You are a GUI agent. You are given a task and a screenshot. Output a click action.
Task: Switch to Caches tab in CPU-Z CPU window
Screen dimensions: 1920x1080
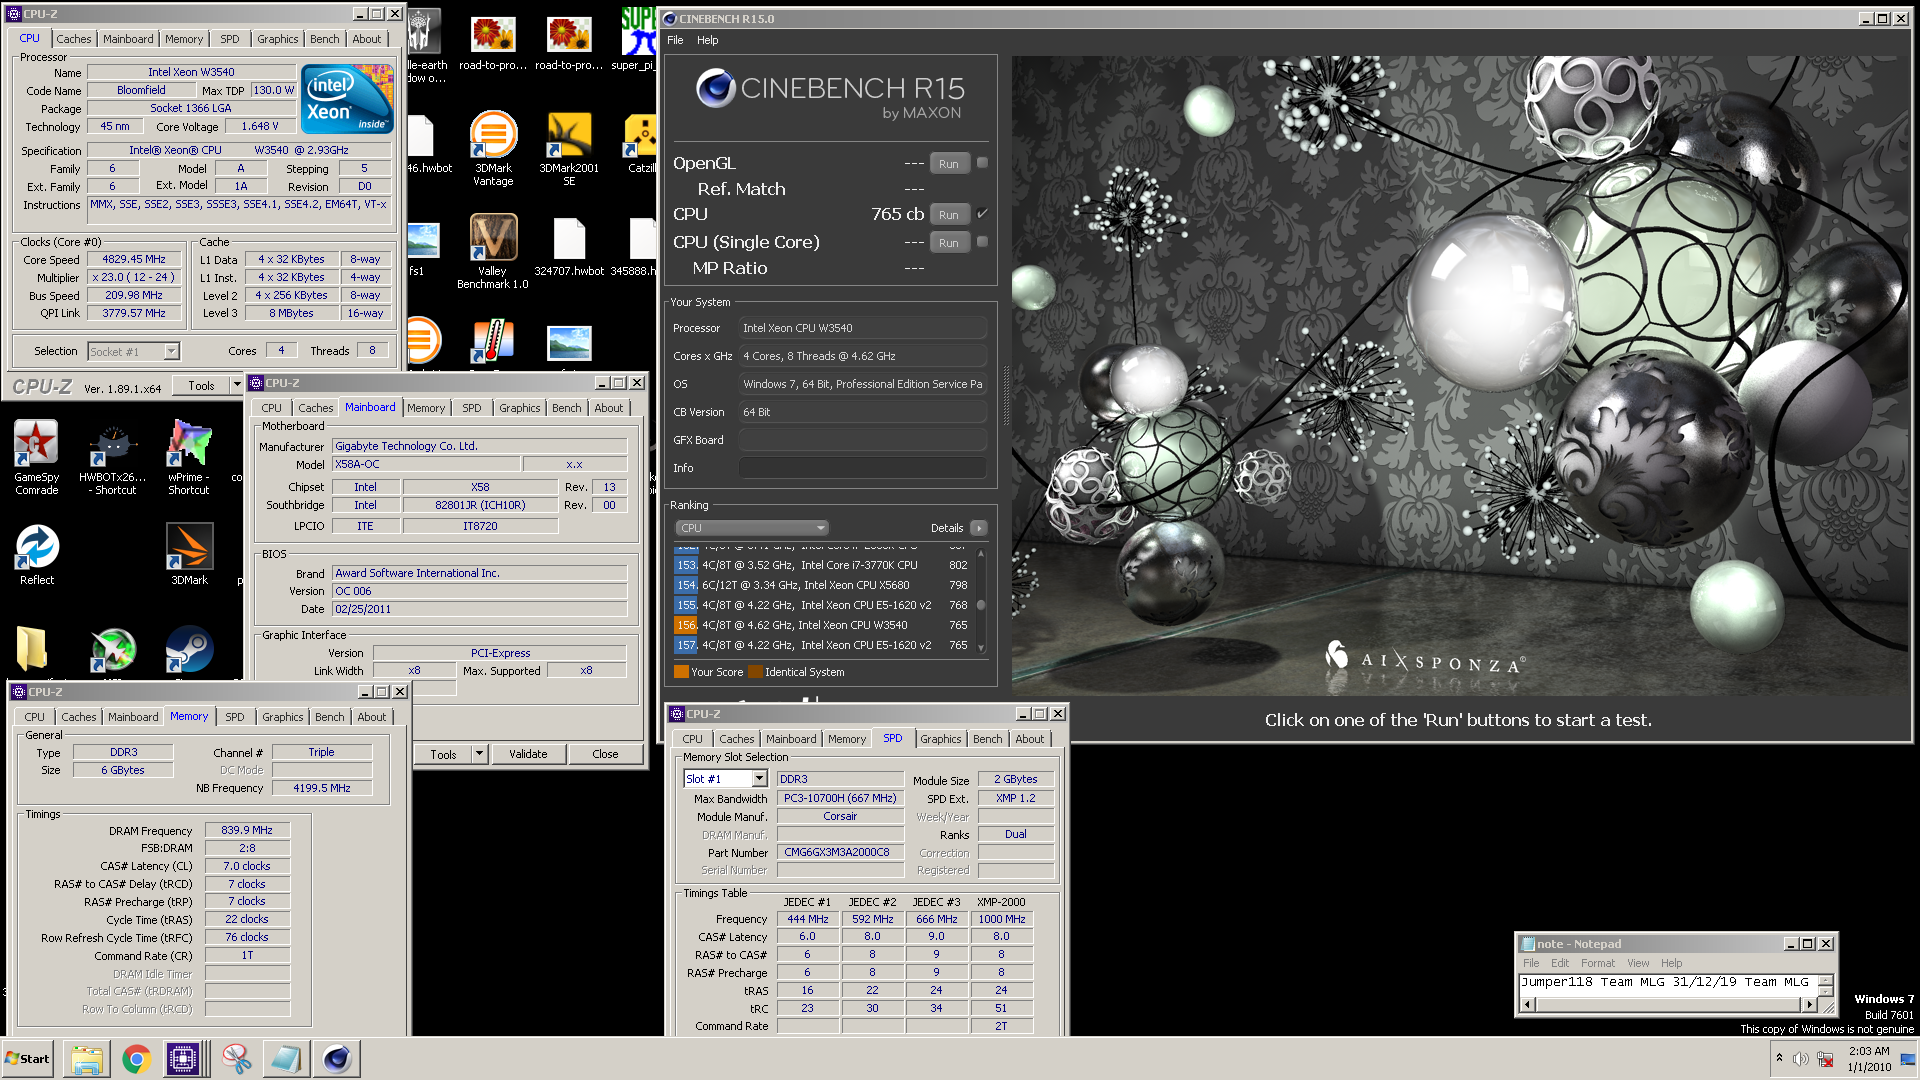tap(73, 39)
